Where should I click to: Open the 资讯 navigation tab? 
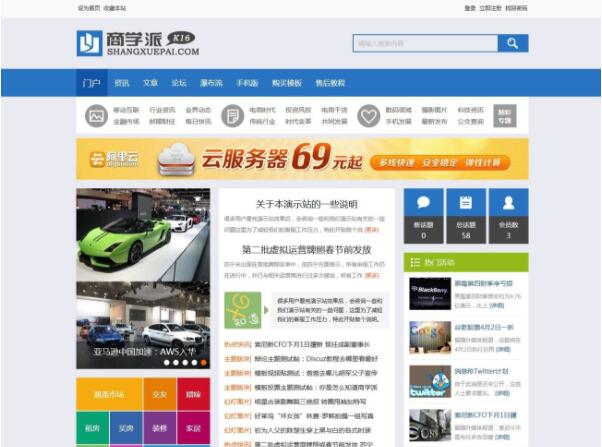(122, 83)
